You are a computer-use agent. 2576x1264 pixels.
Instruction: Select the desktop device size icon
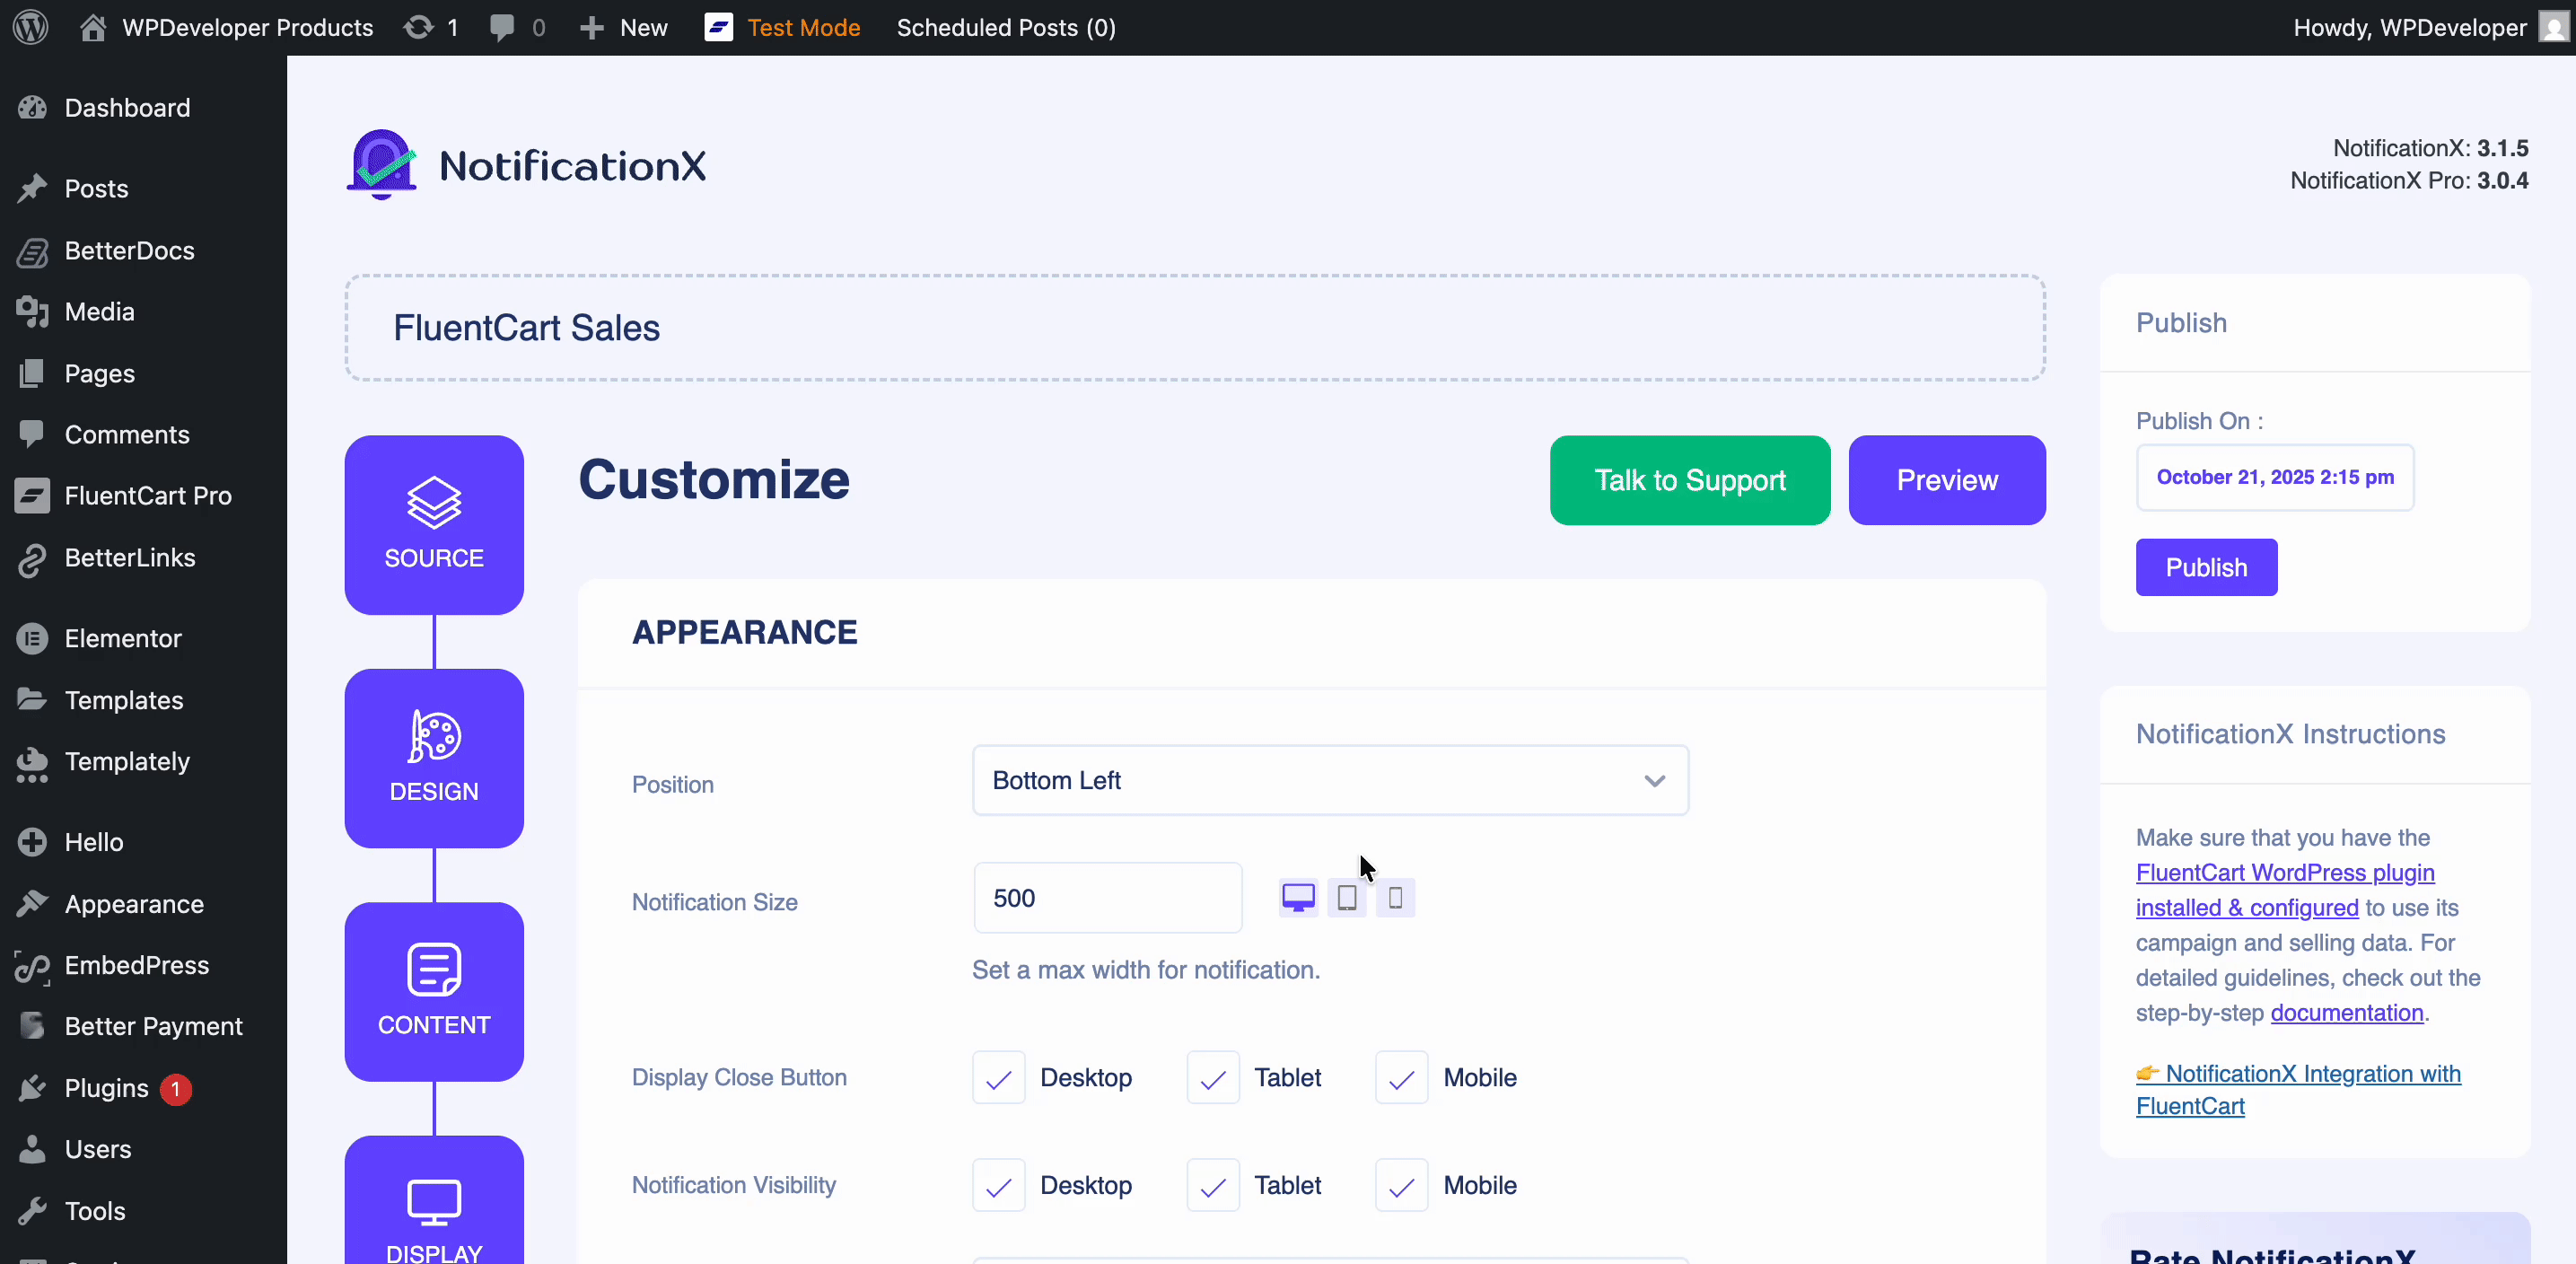pos(1298,897)
